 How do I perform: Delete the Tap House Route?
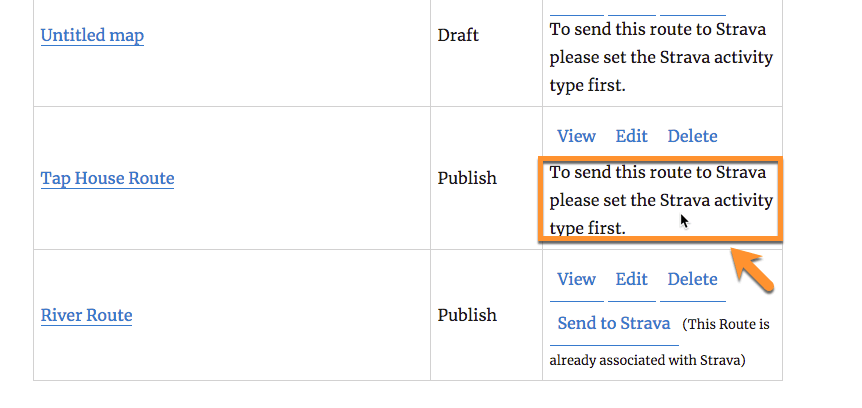point(692,136)
